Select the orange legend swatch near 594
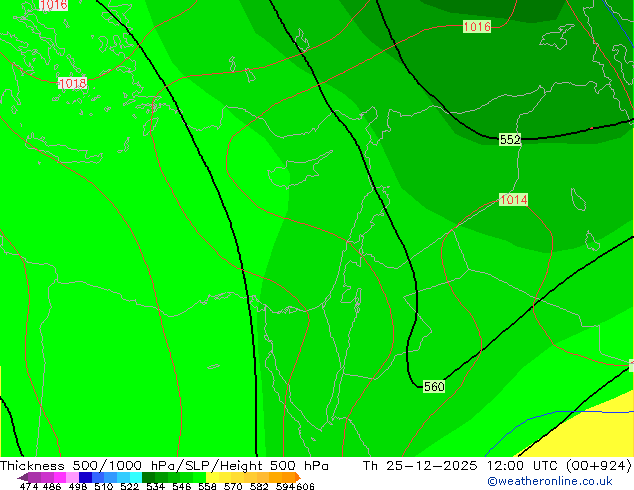 (288, 477)
